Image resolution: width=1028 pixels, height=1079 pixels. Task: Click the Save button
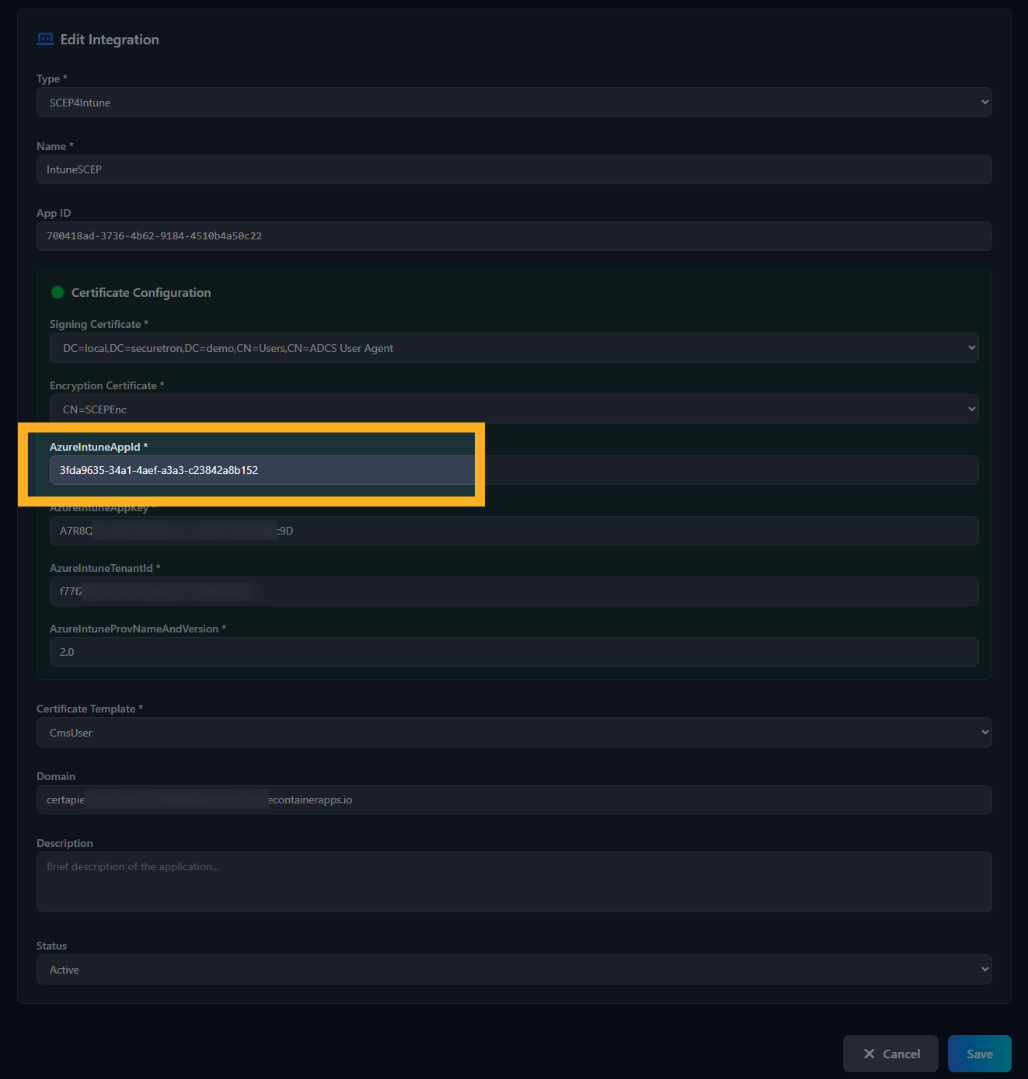[x=979, y=1053]
